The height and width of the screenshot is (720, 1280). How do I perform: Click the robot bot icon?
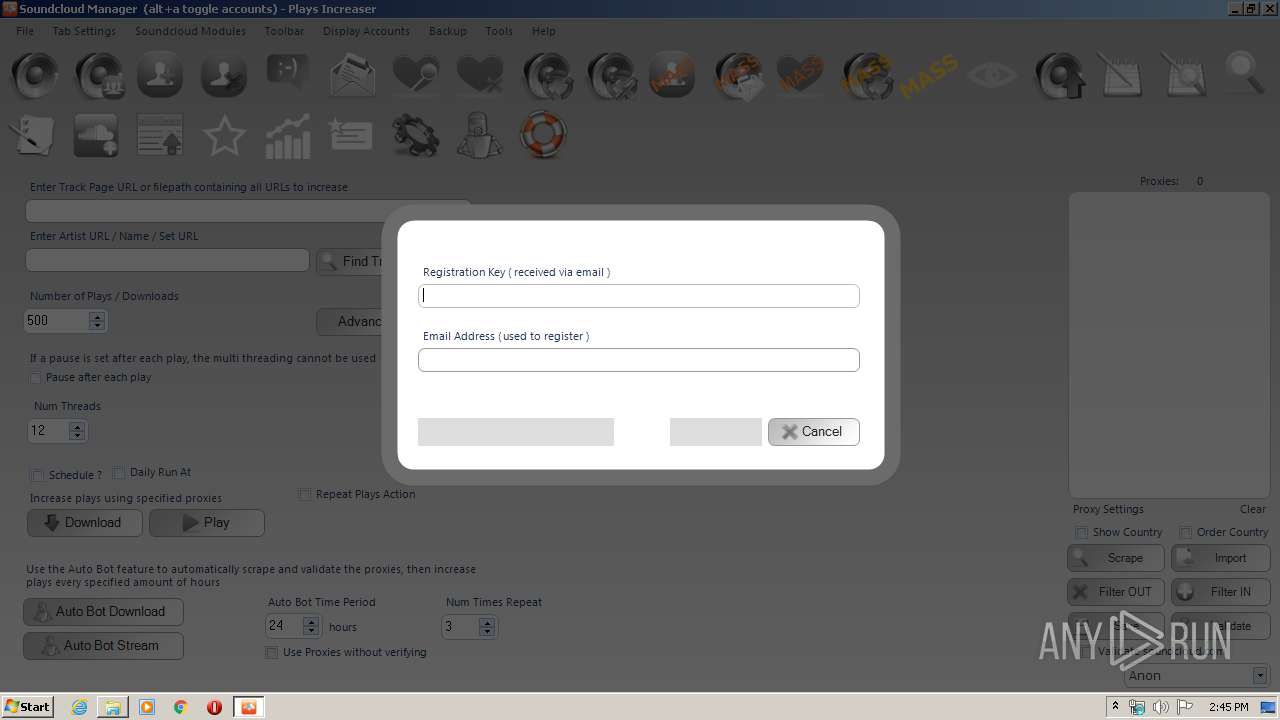[x=479, y=135]
